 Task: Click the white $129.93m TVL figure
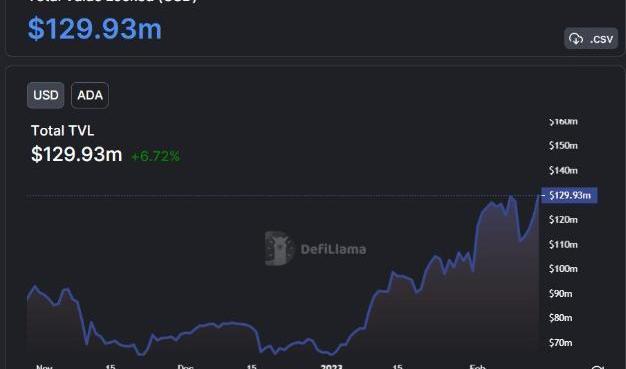77,154
